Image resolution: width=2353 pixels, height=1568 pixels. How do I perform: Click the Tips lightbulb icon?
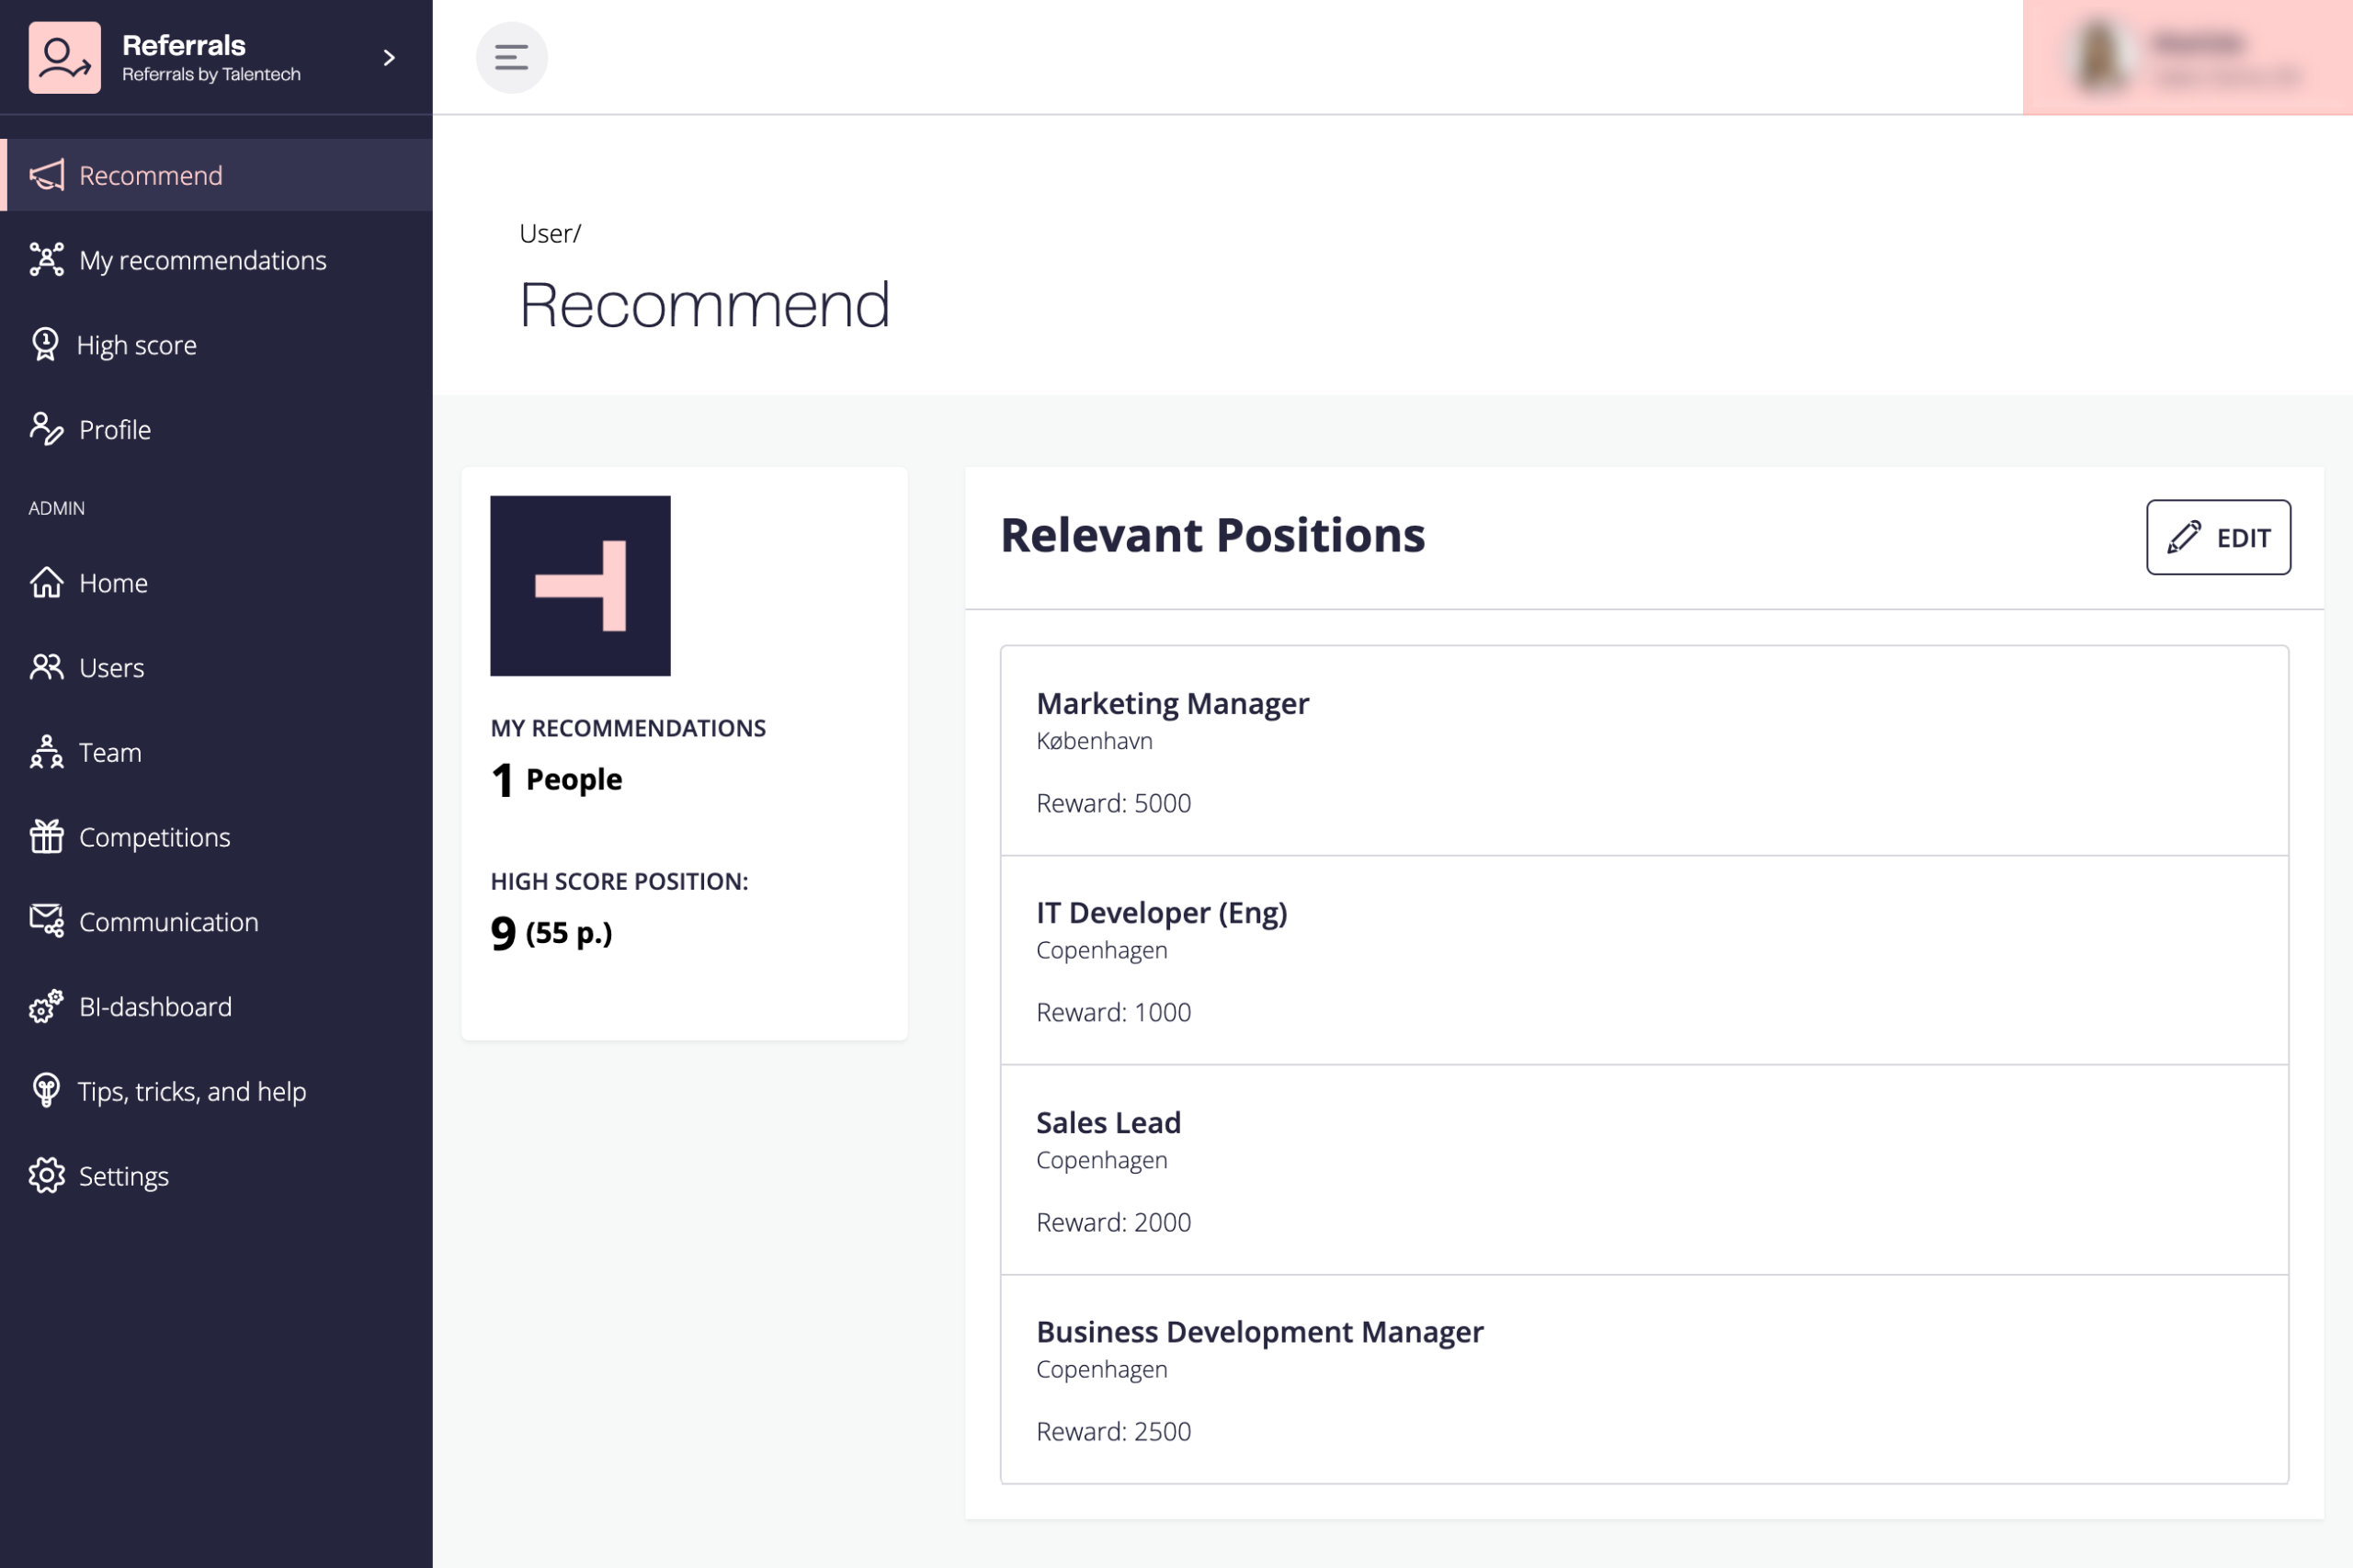point(46,1091)
